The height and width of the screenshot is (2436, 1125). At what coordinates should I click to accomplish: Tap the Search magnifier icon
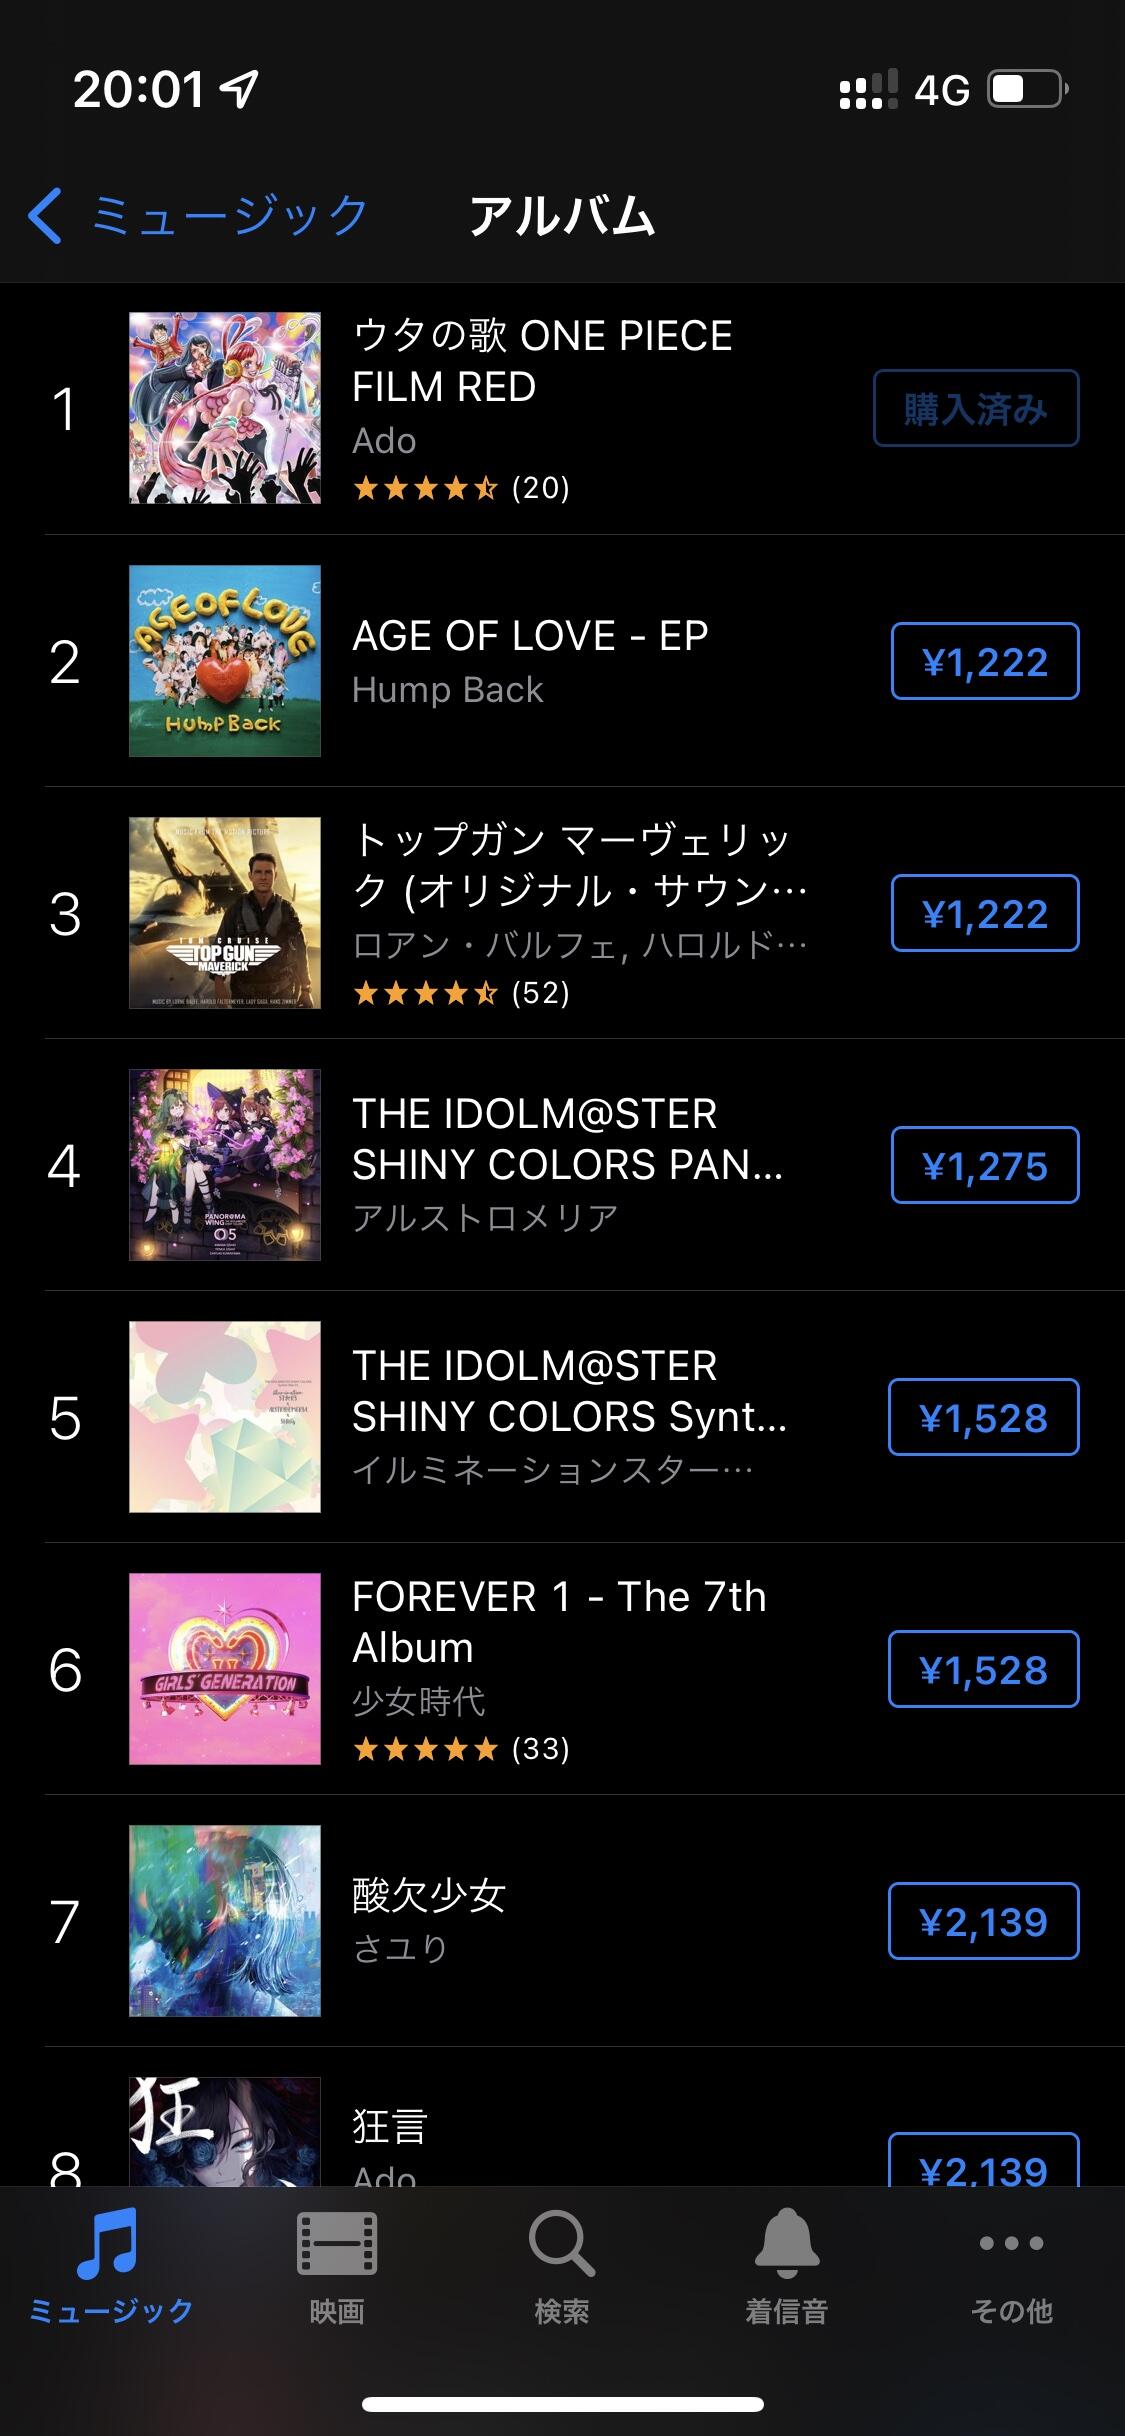[561, 2243]
